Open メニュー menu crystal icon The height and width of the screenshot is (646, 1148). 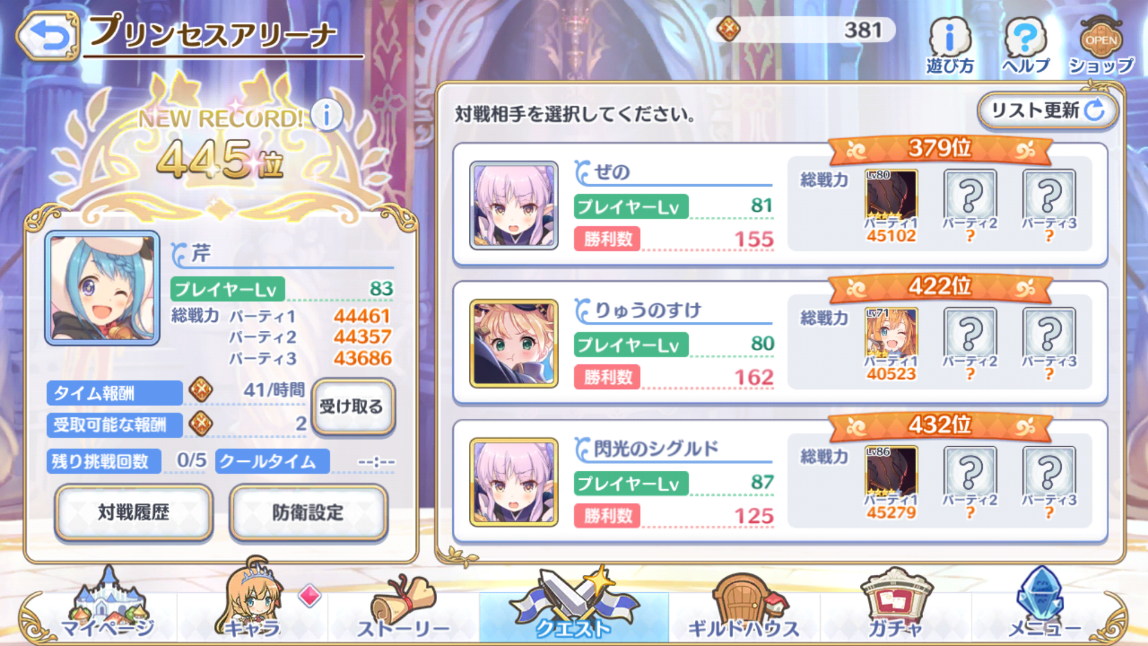(x=1044, y=604)
